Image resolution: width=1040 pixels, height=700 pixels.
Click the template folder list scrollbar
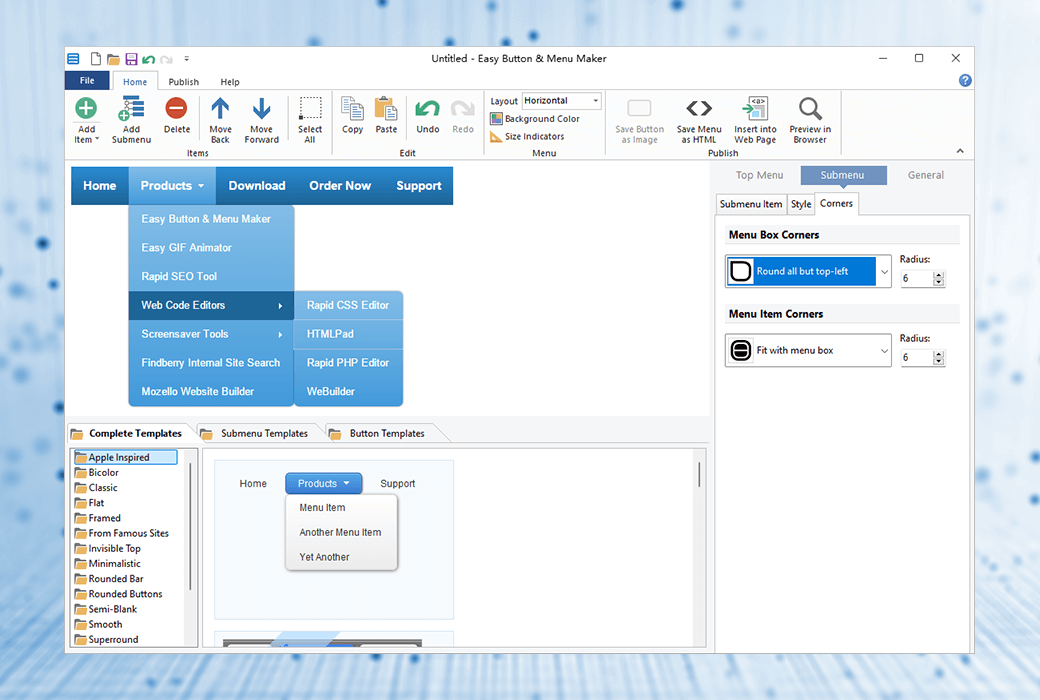190,524
